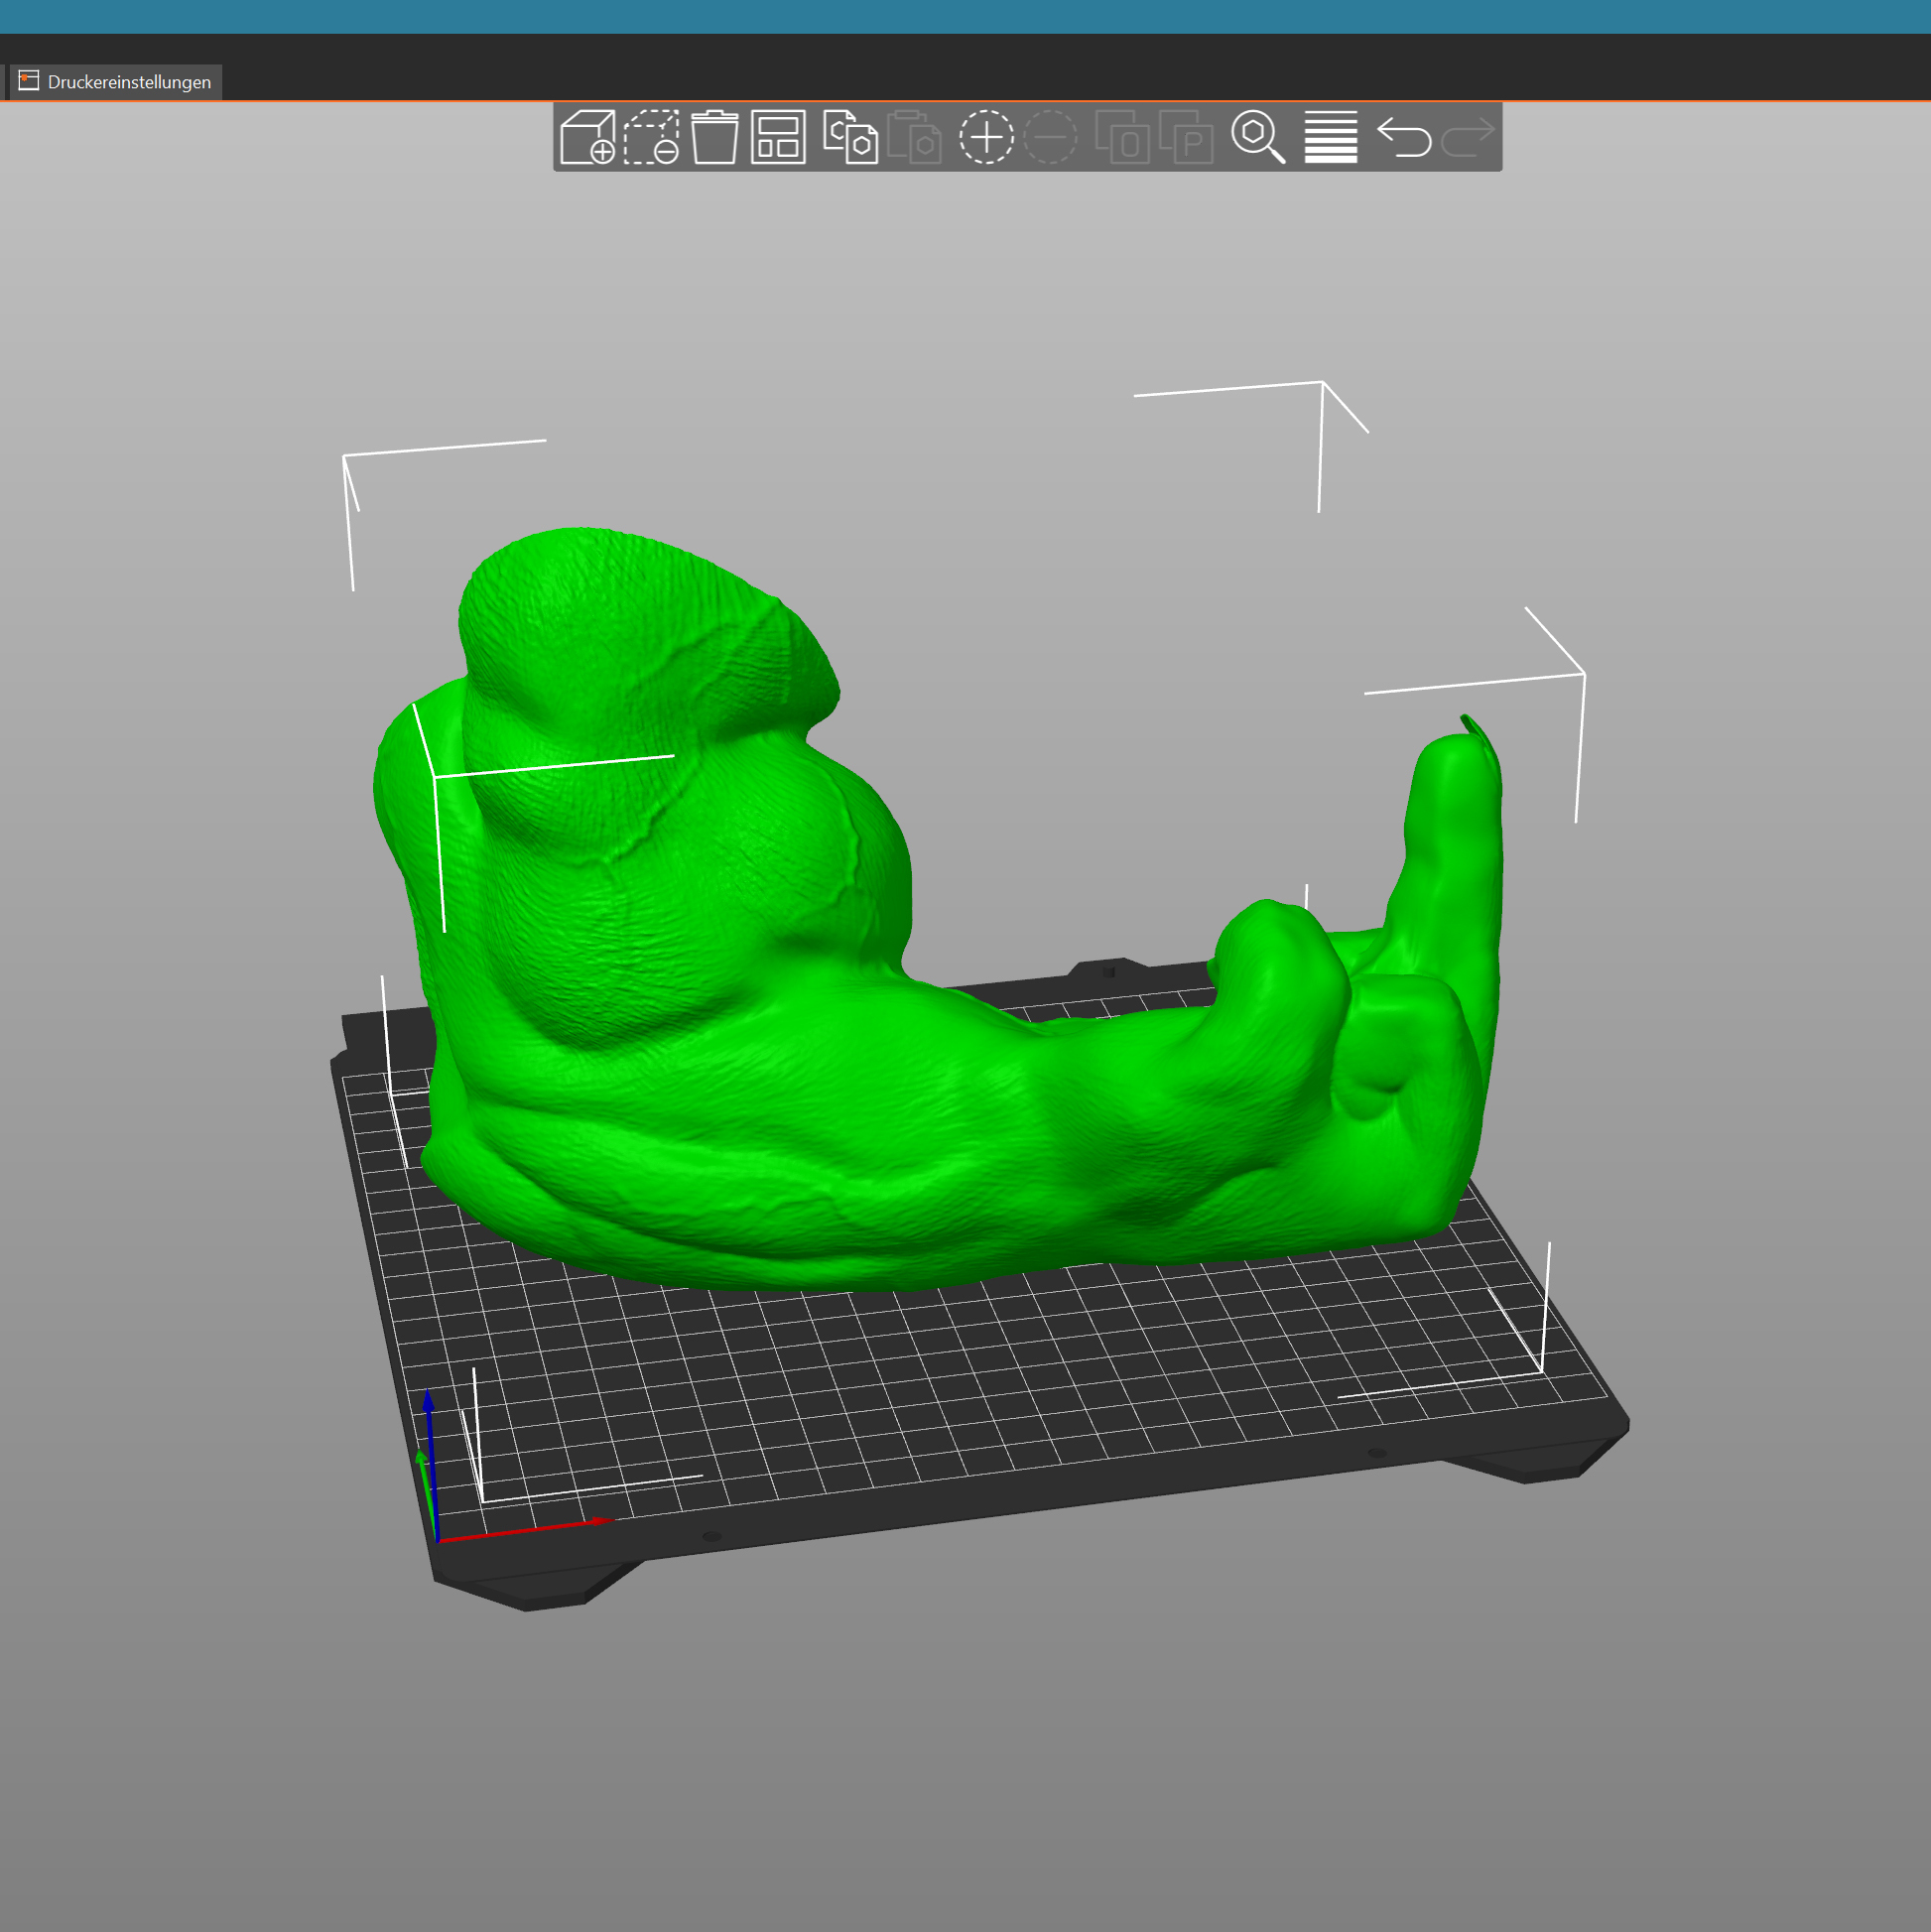Add an instance with the plus circle
The width and height of the screenshot is (1931, 1932).
pos(986,137)
